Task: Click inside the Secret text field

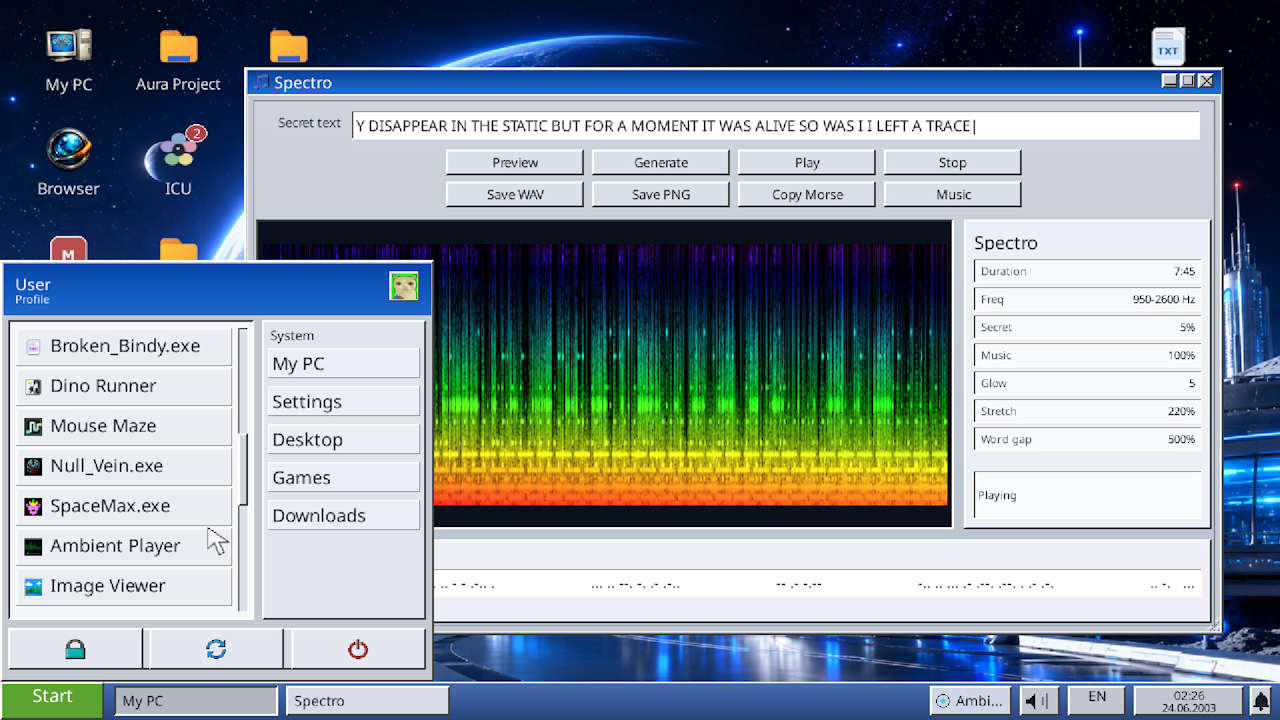Action: [x=775, y=126]
